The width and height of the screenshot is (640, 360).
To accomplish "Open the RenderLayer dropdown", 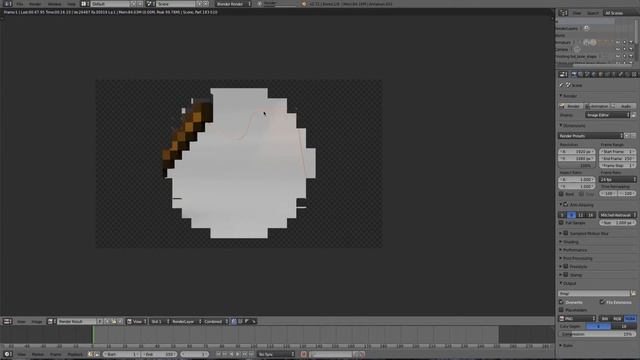I will (x=186, y=322).
